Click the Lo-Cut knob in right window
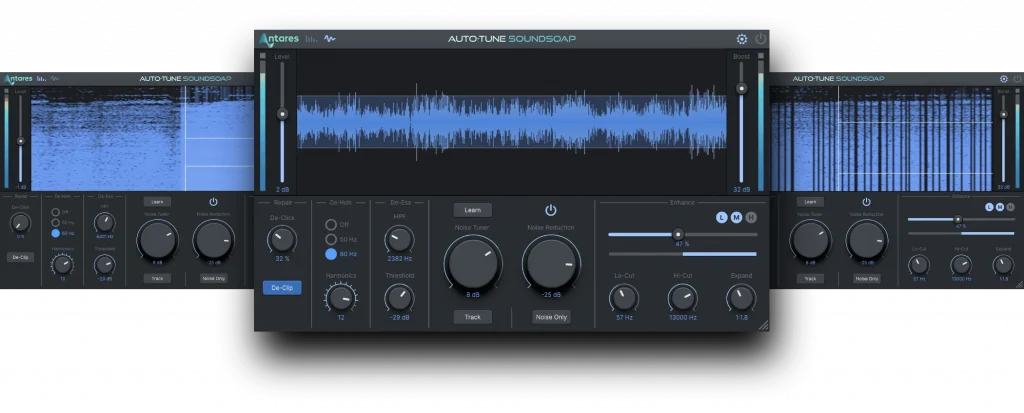 pyautogui.click(x=919, y=265)
